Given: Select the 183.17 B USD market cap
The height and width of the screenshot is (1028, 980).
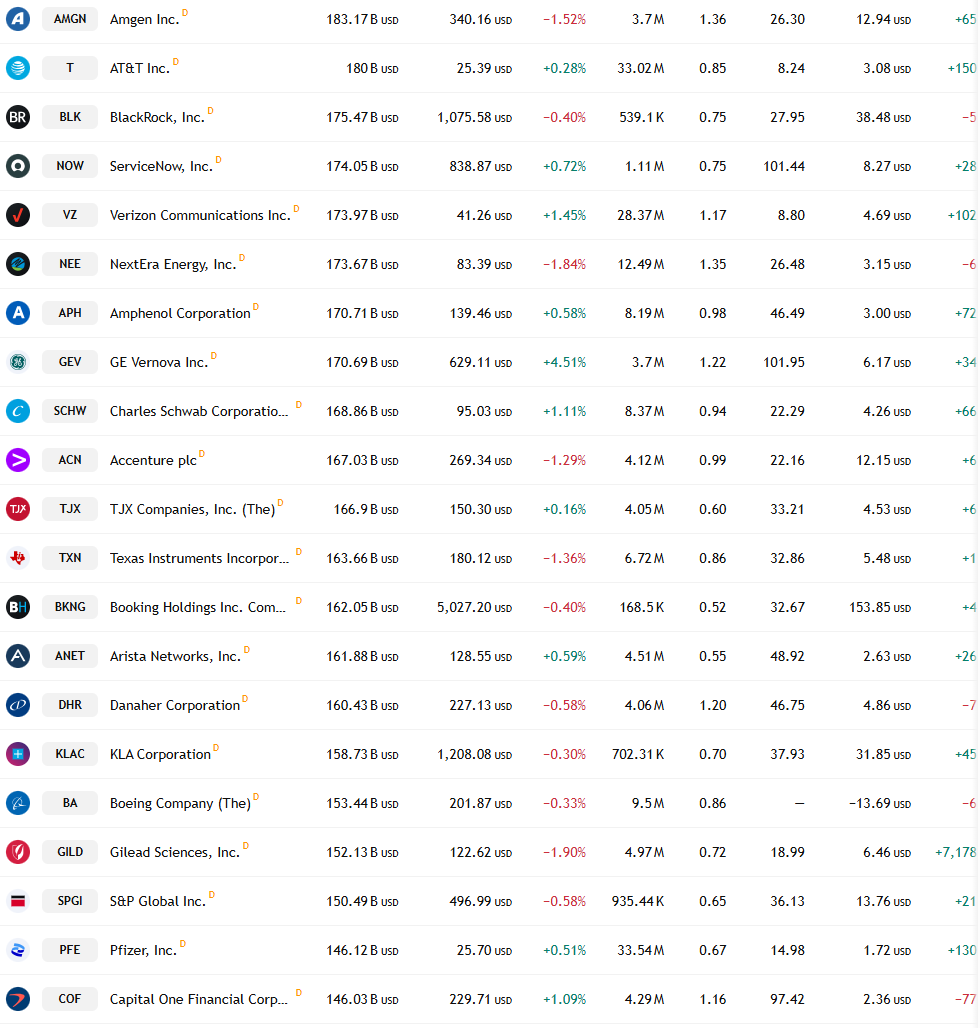Looking at the screenshot, I should coord(362,20).
